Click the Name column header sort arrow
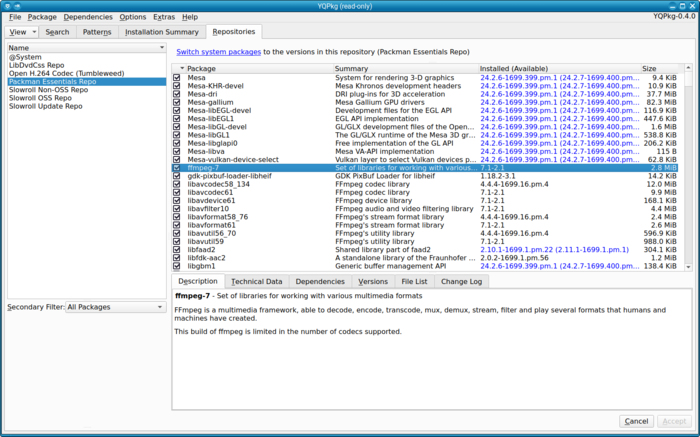700x437 pixels. pos(161,47)
